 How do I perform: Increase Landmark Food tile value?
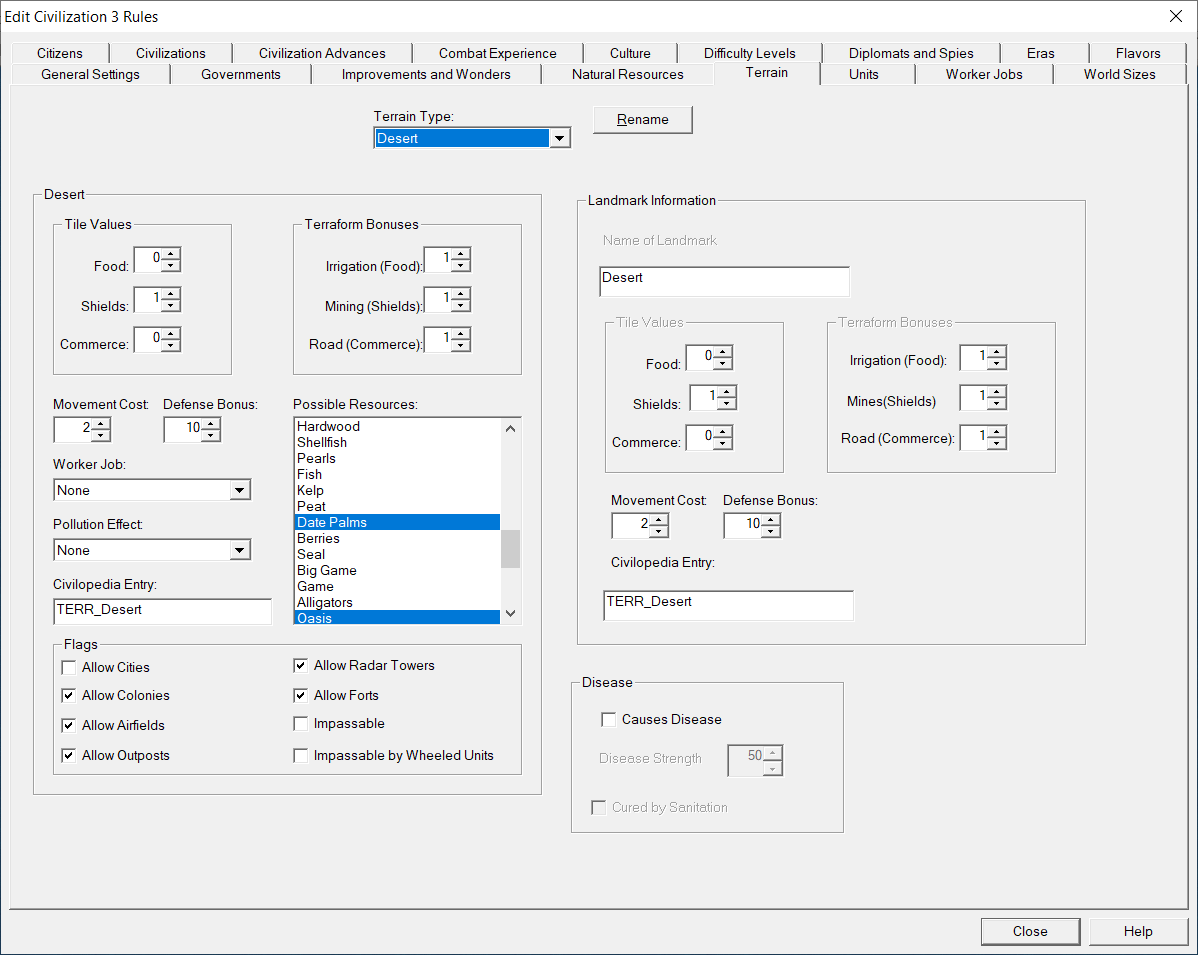(x=723, y=351)
